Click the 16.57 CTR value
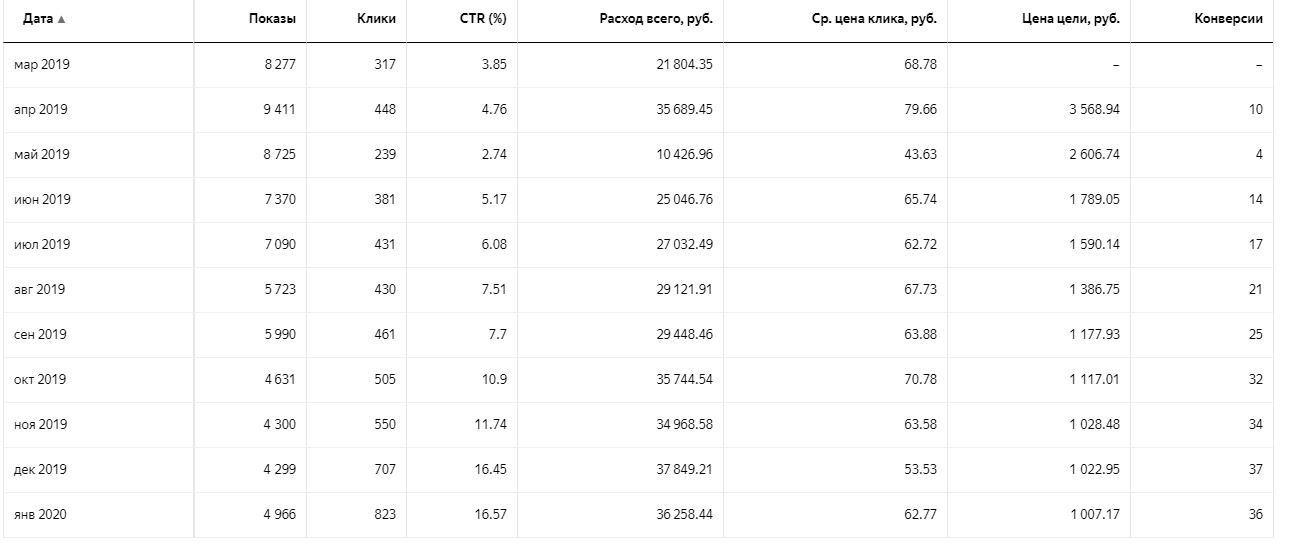The height and width of the screenshot is (546, 1297). click(490, 514)
